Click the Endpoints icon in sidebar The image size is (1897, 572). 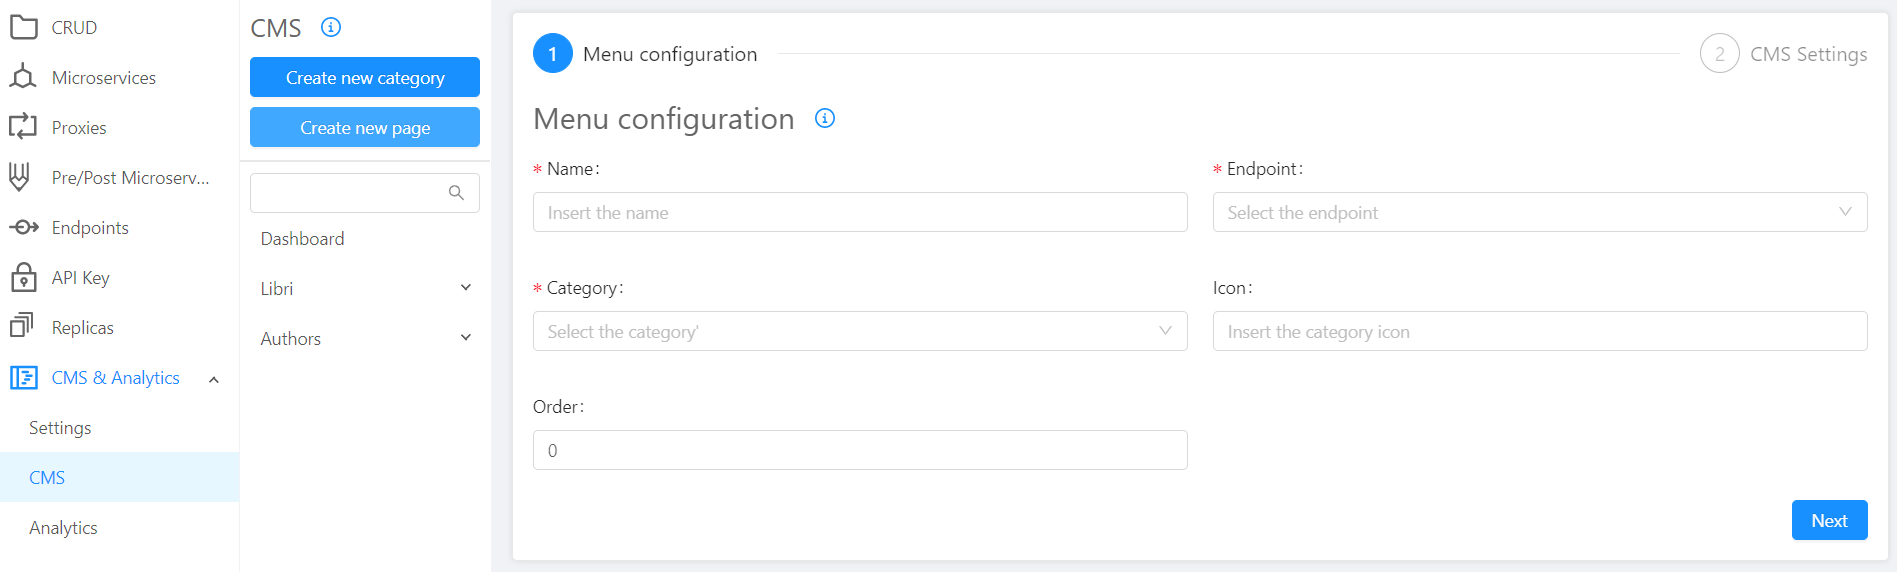click(23, 227)
